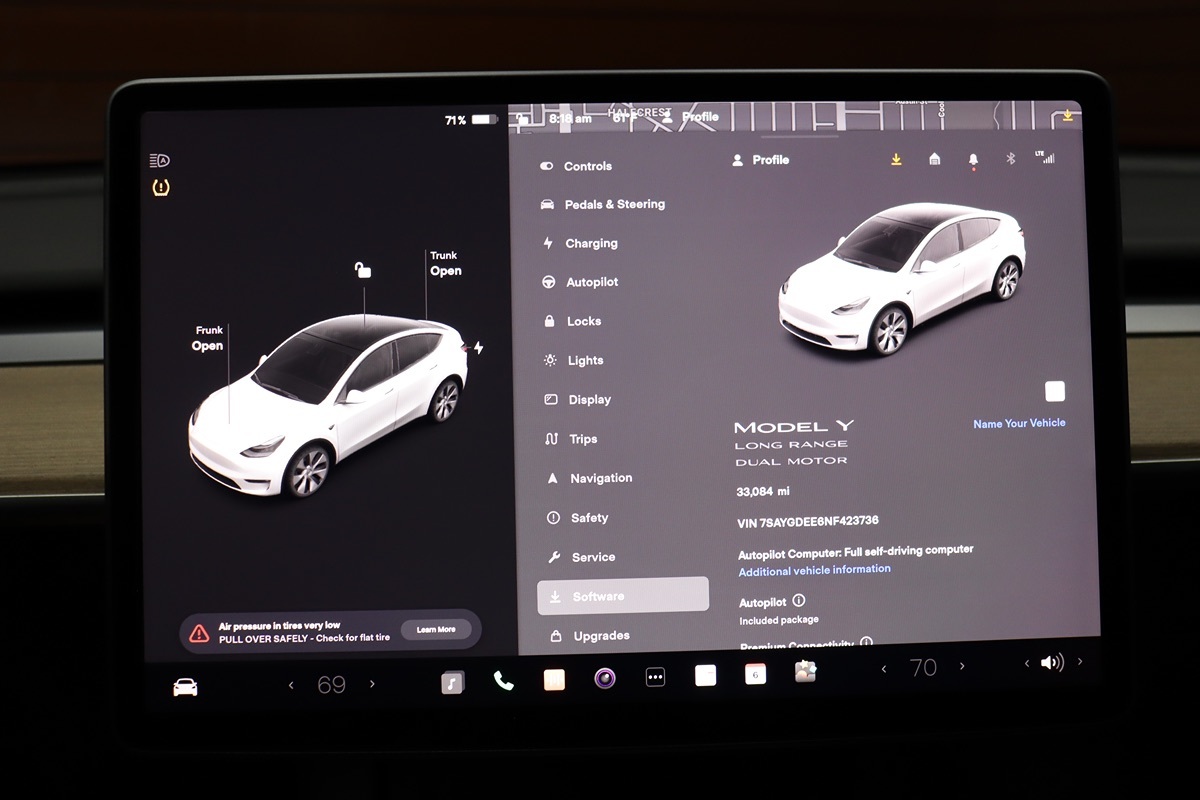The width and height of the screenshot is (1200, 800).
Task: Open the Profile dropdown in settings header
Action: 761,160
